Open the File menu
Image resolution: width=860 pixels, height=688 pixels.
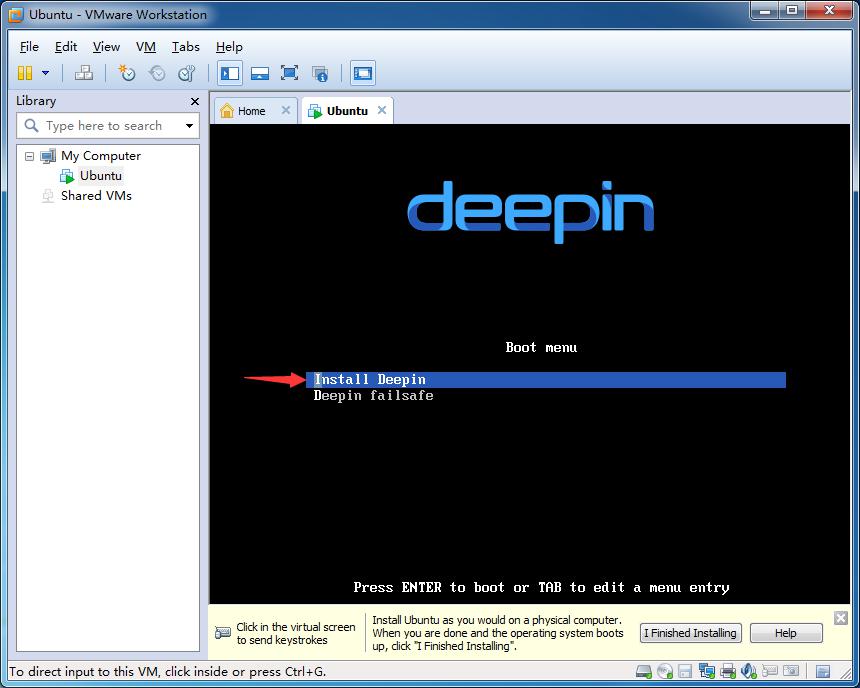click(x=29, y=47)
